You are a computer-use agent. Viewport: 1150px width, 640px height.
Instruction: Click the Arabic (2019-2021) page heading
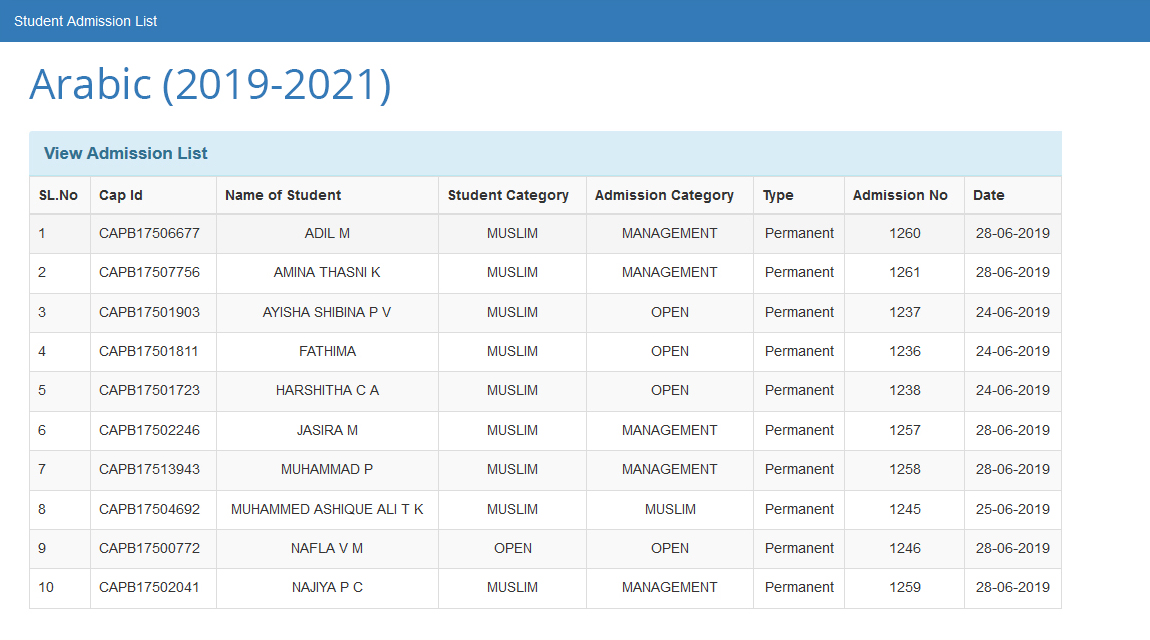click(x=210, y=85)
